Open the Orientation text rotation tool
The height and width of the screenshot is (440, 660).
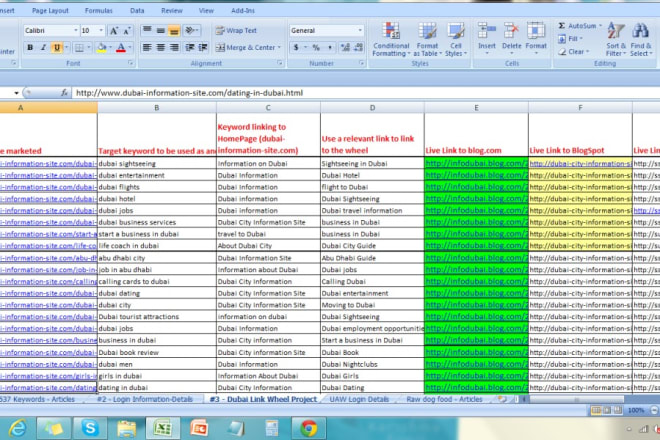(191, 30)
